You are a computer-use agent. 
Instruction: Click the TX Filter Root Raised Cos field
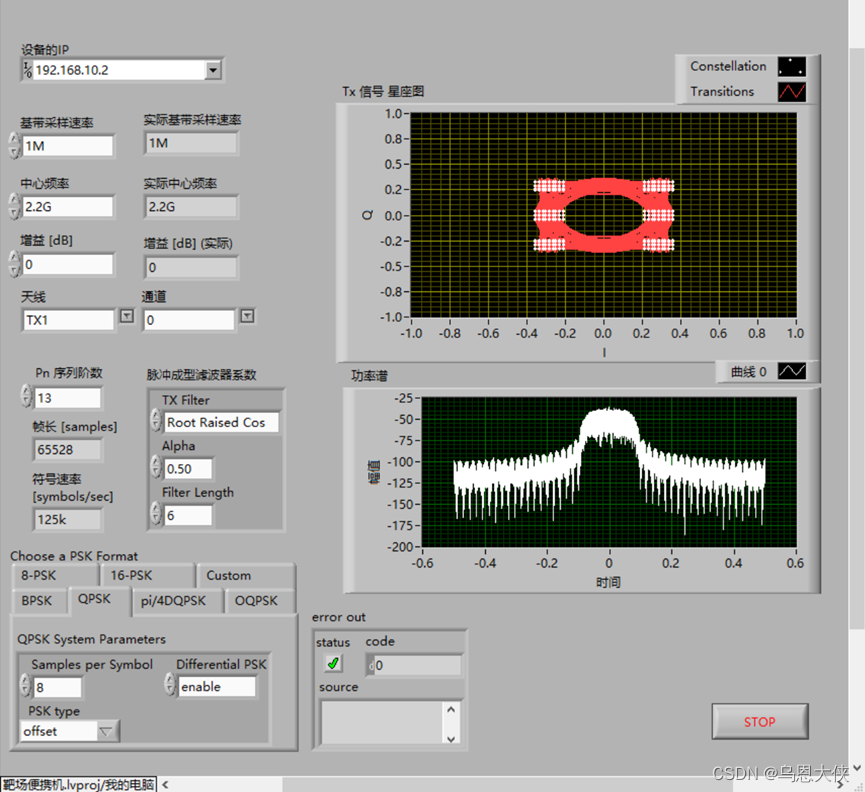pyautogui.click(x=221, y=422)
